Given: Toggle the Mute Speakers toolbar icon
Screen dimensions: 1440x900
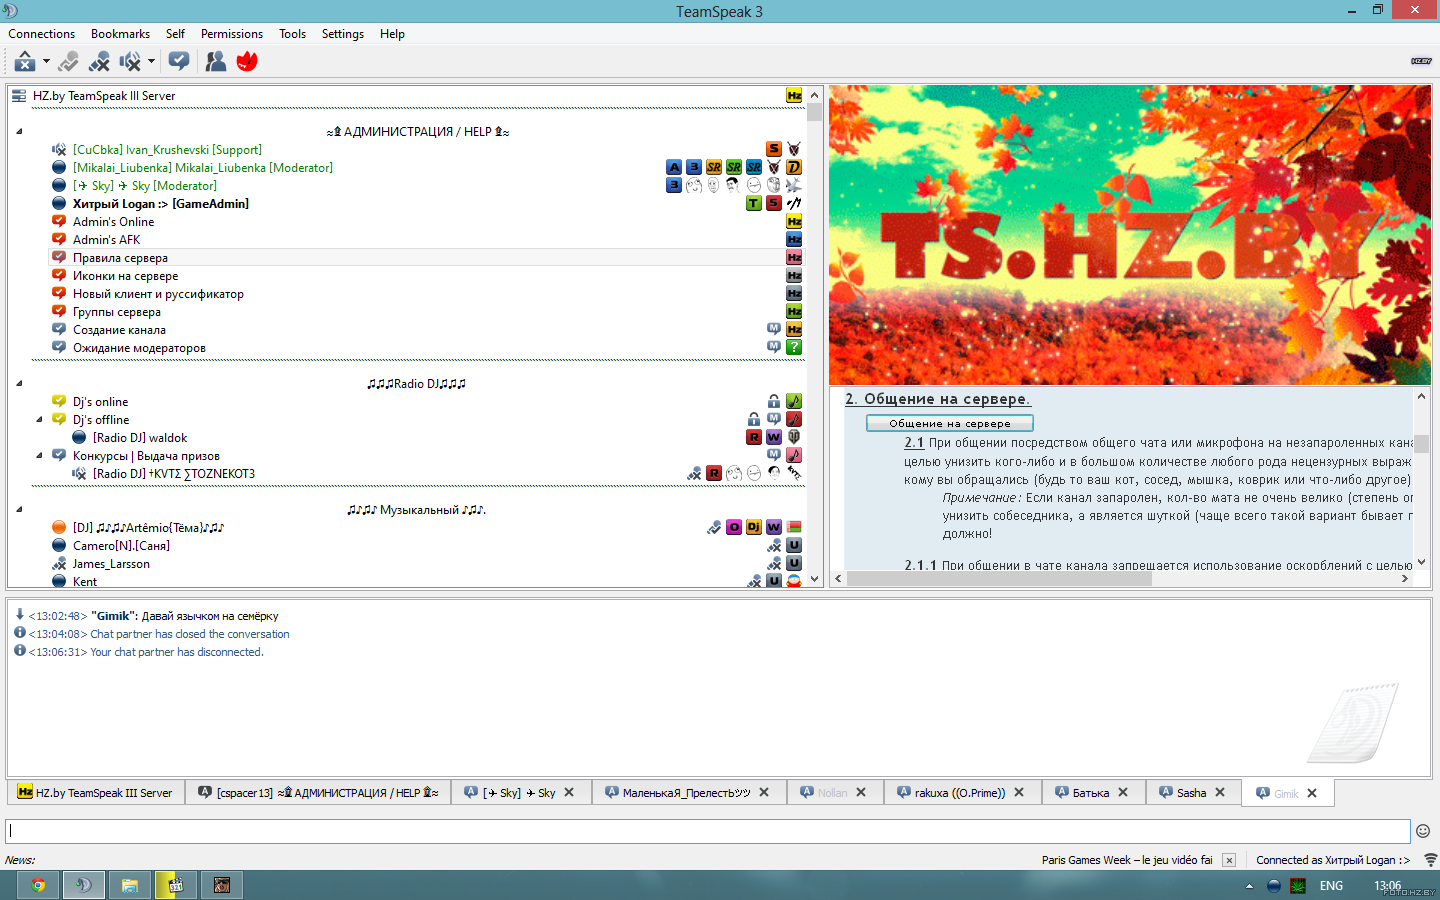Looking at the screenshot, I should pyautogui.click(x=130, y=62).
